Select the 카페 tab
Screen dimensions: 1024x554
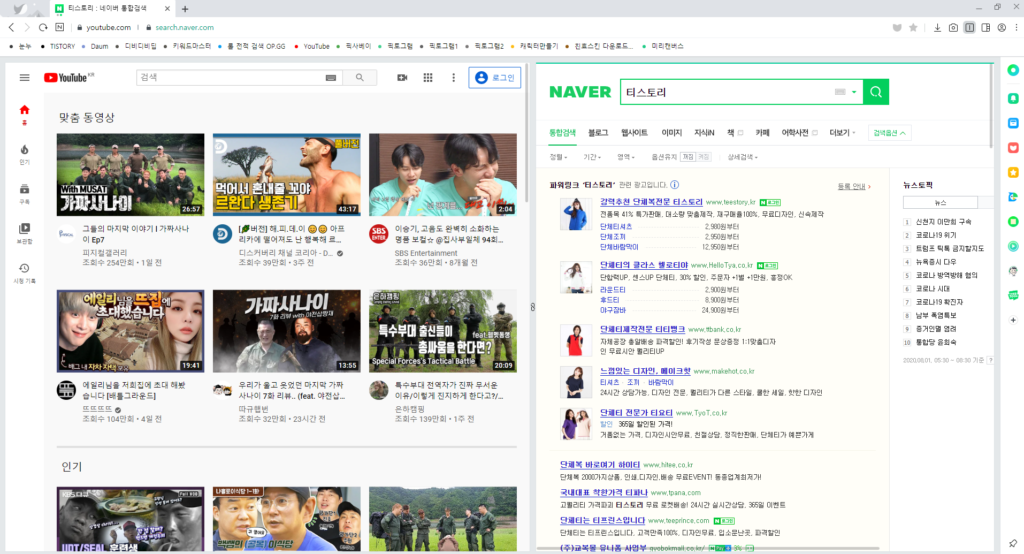pos(762,133)
